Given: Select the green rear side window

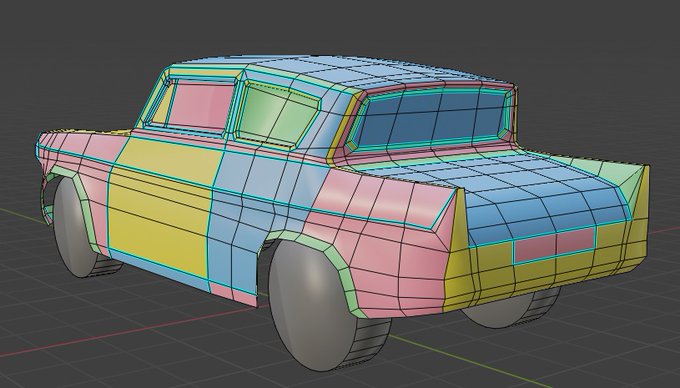Looking at the screenshot, I should click(278, 114).
